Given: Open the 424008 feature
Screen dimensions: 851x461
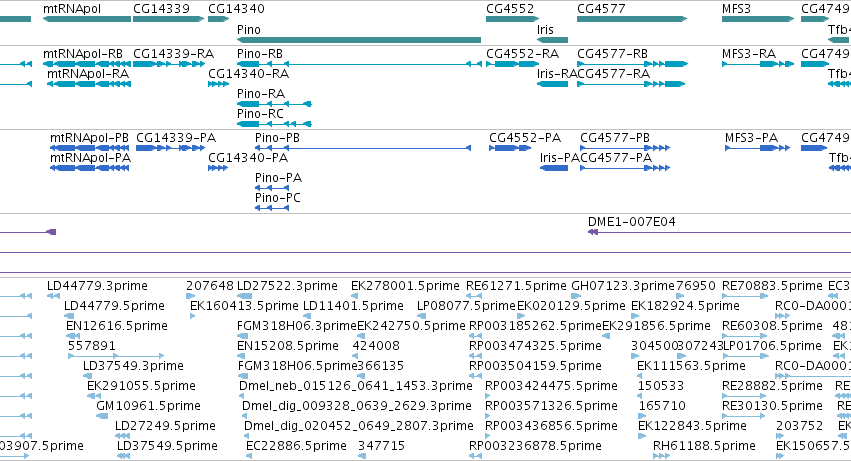Looking at the screenshot, I should pyautogui.click(x=376, y=346).
